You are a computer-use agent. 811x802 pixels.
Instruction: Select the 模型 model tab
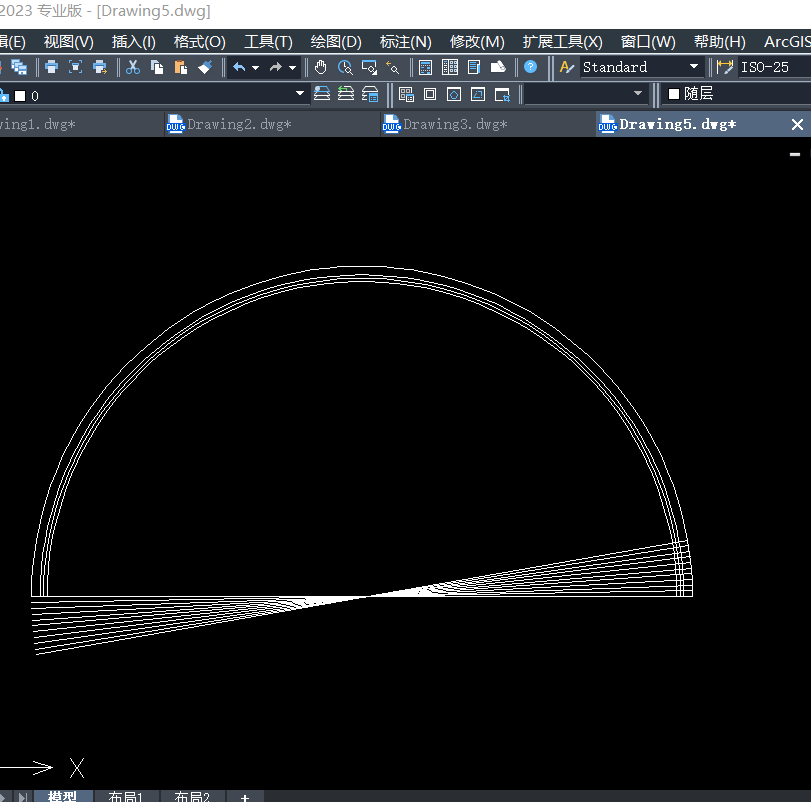(63, 796)
